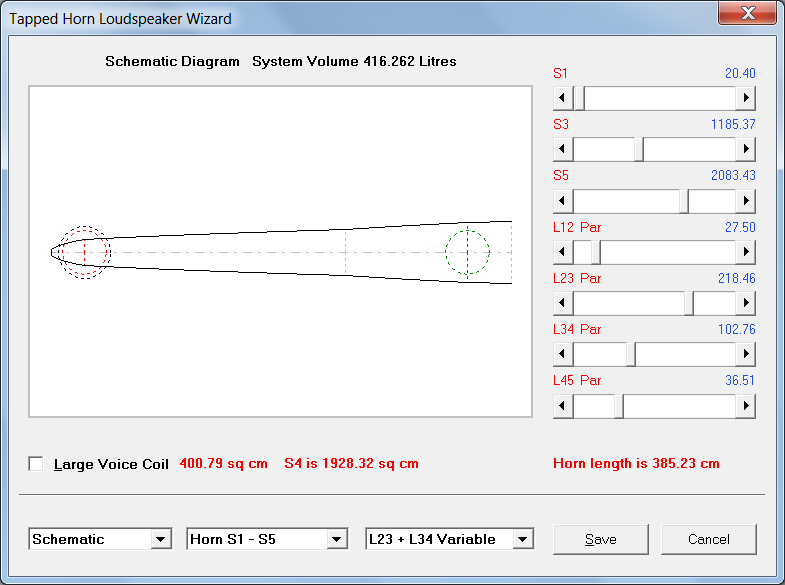Close the Tapped Horn Loudspeaker Wizard window

click(748, 13)
